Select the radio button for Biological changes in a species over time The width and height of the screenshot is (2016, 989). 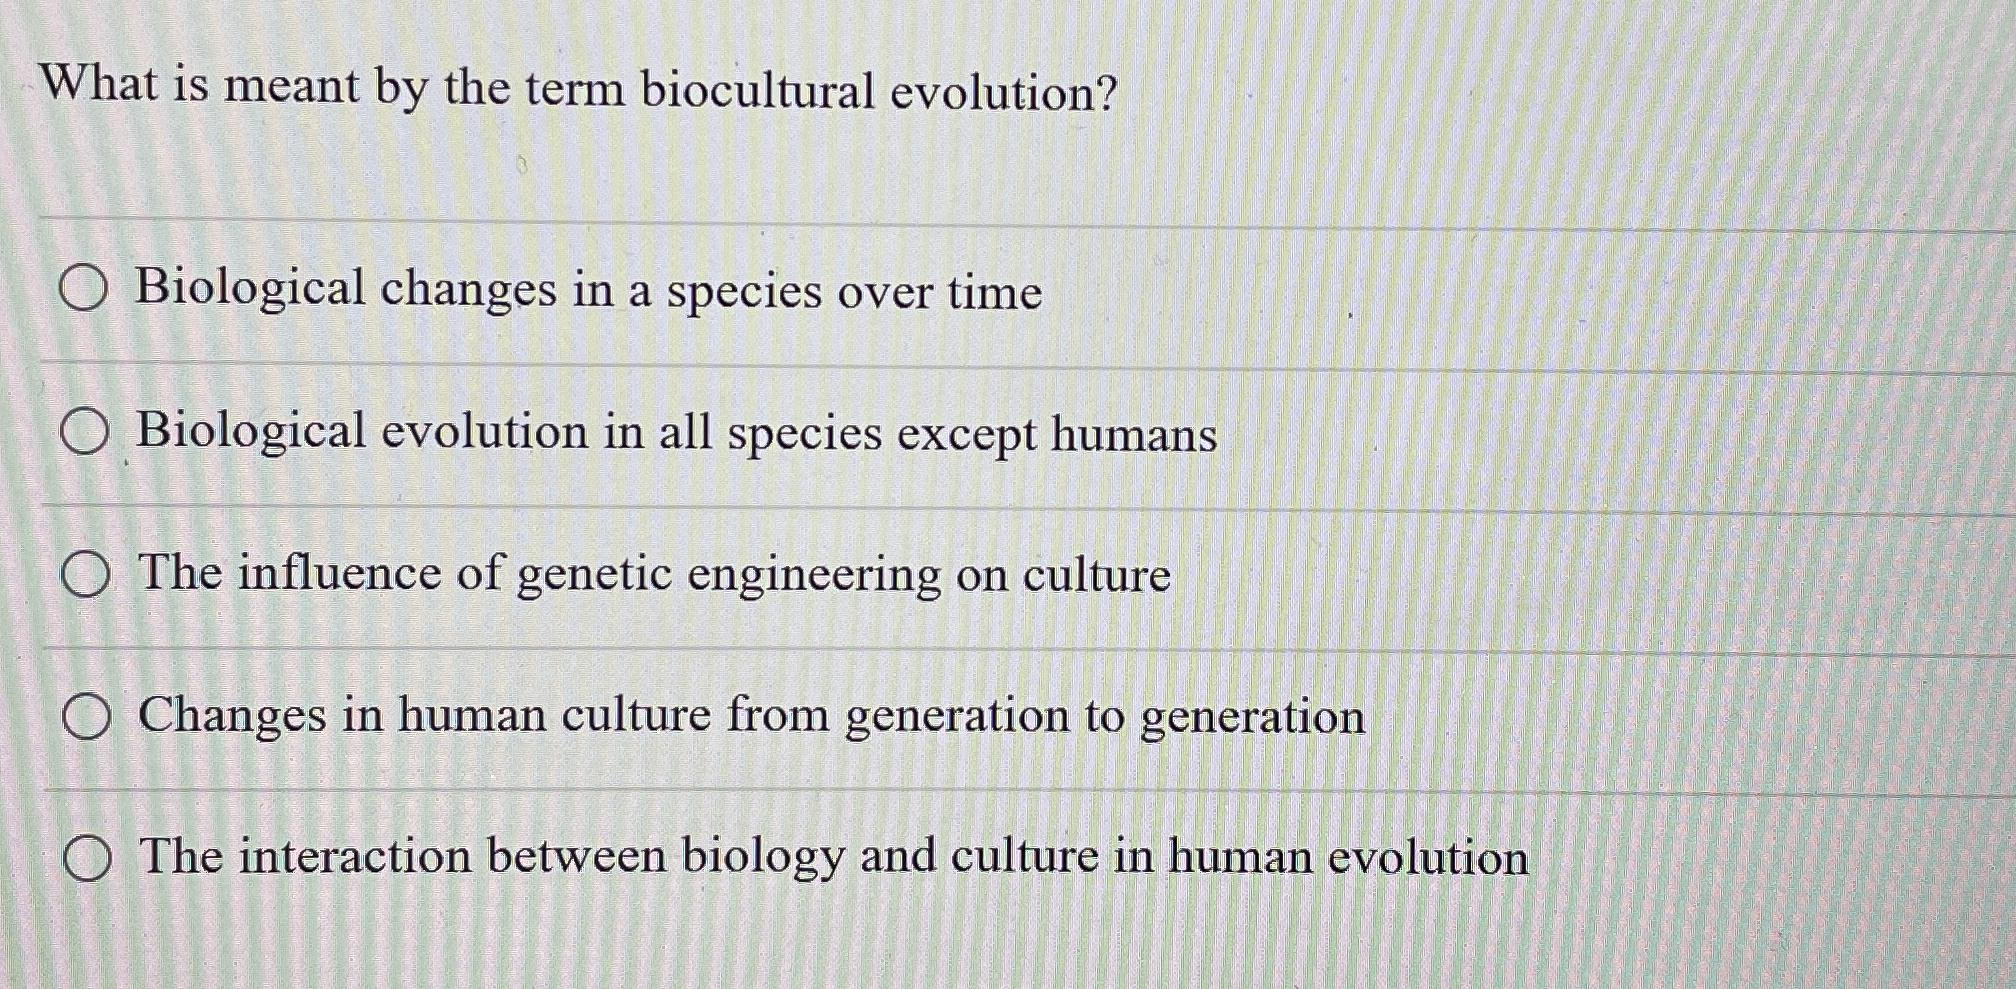pyautogui.click(x=90, y=290)
